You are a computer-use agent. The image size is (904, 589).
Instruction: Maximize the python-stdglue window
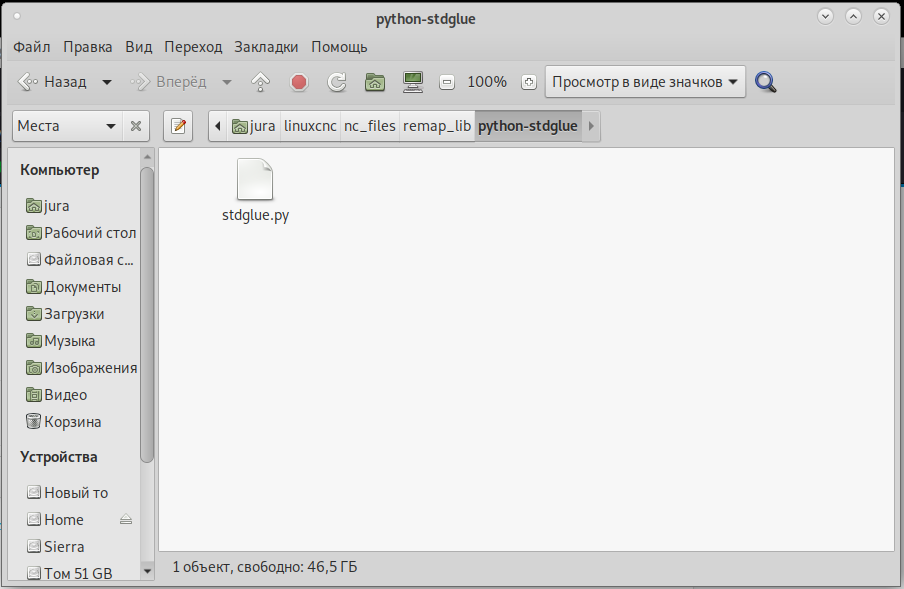pyautogui.click(x=853, y=16)
